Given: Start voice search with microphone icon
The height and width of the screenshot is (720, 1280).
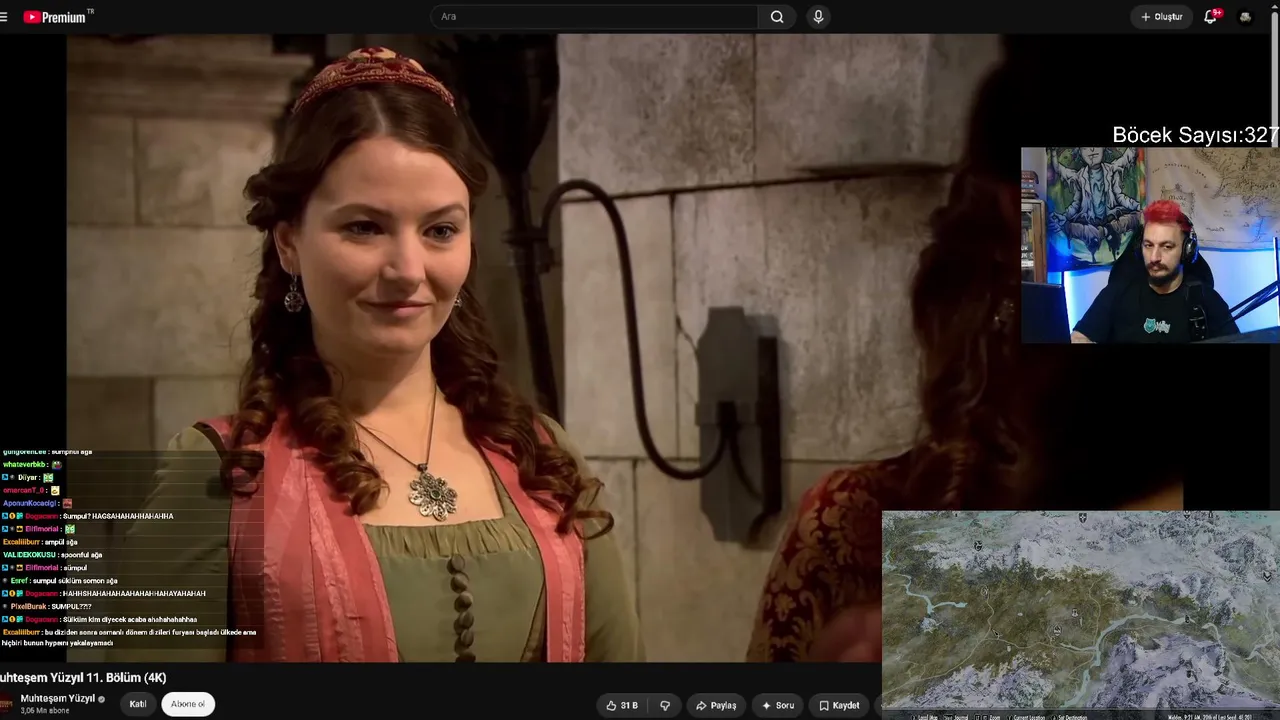Looking at the screenshot, I should point(818,17).
